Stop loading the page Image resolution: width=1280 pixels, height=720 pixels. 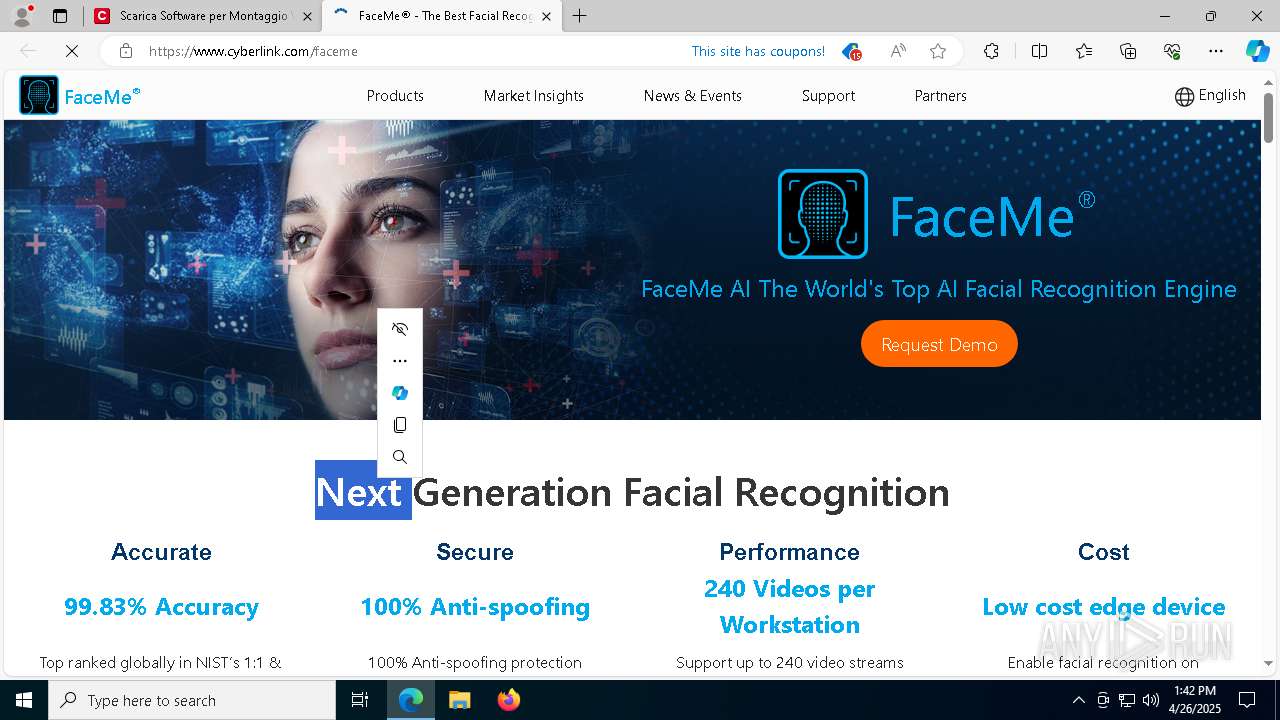pos(72,51)
